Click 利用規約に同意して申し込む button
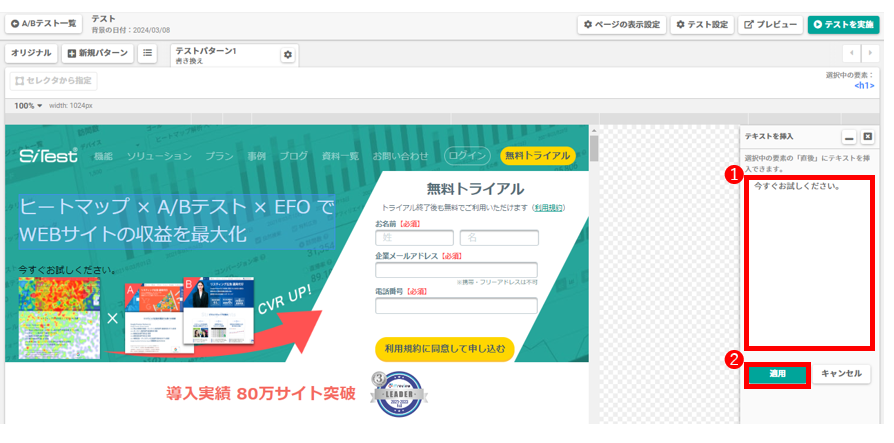The height and width of the screenshot is (443, 894). 445,349
